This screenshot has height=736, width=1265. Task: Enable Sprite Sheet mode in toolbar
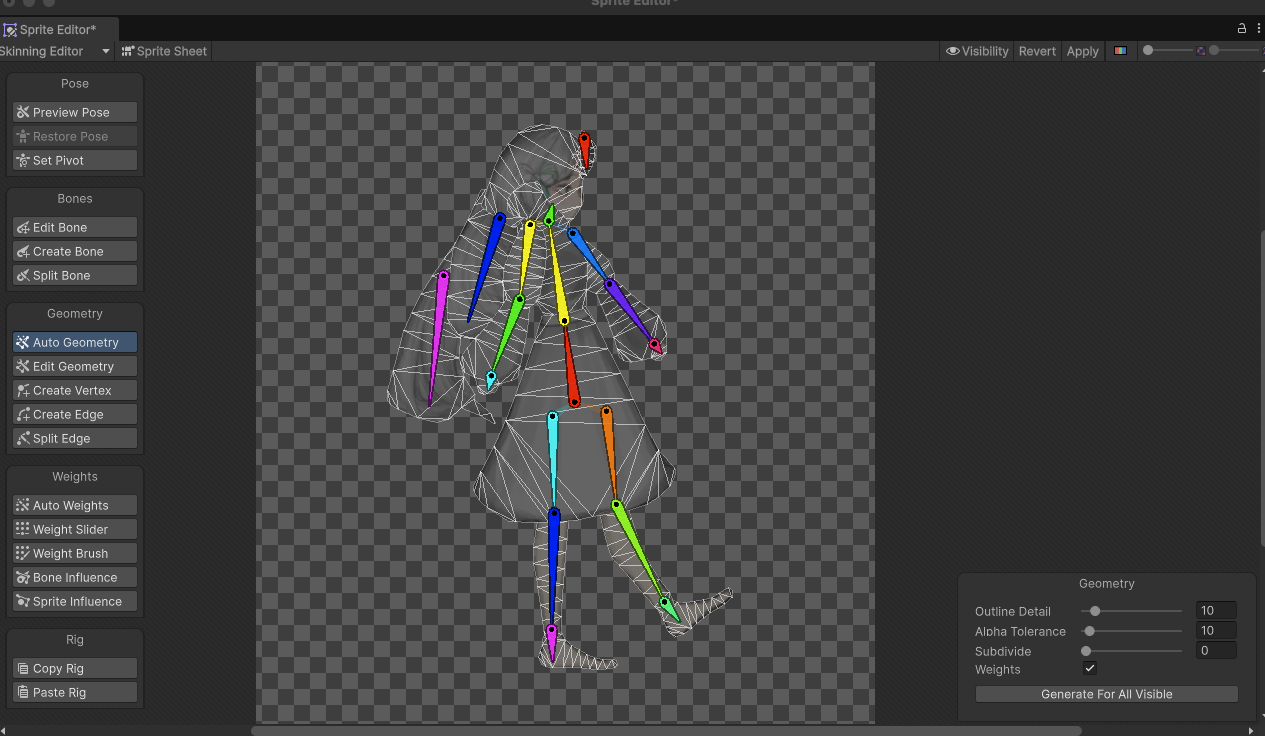(x=164, y=51)
